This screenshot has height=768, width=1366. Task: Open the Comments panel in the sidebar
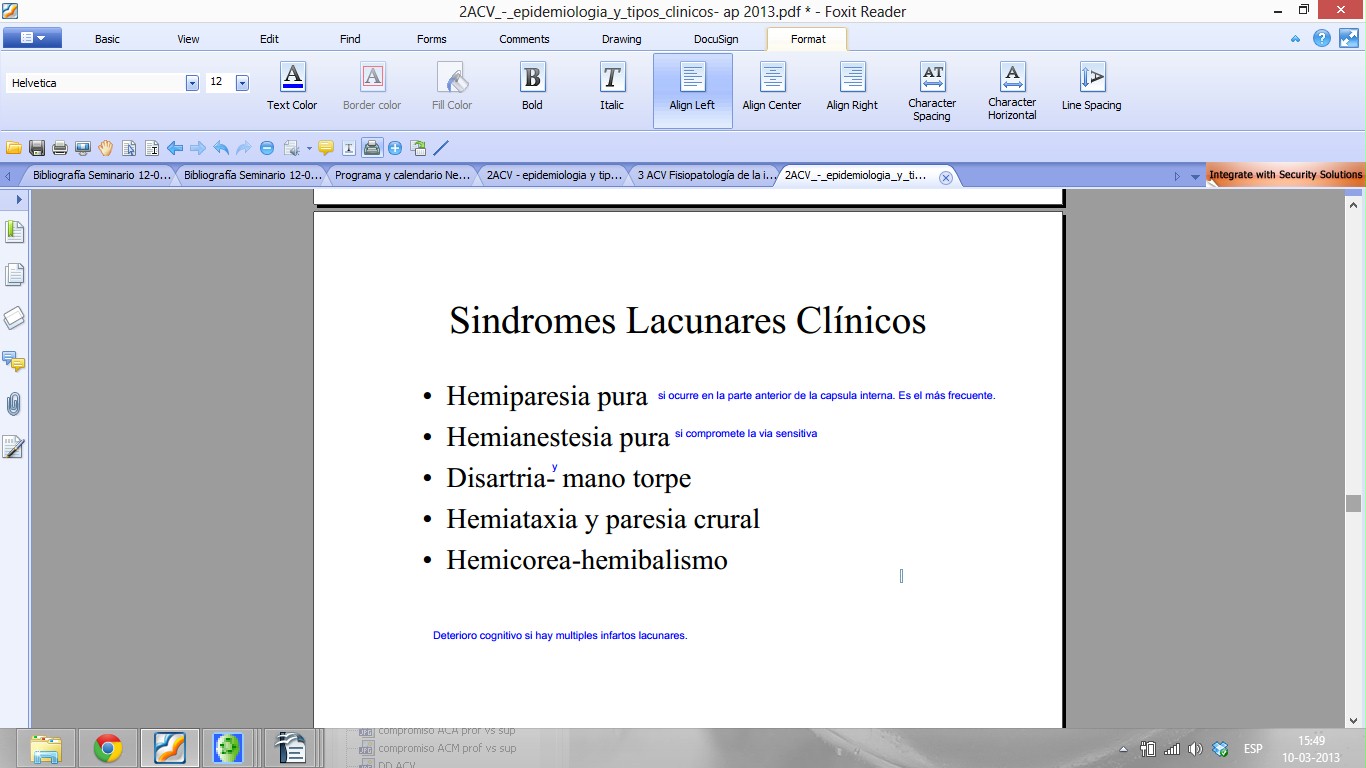click(14, 361)
